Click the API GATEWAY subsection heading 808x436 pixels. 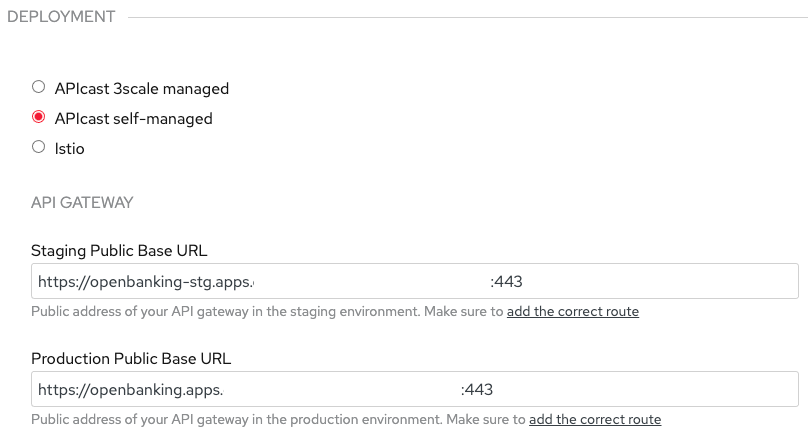click(x=82, y=202)
